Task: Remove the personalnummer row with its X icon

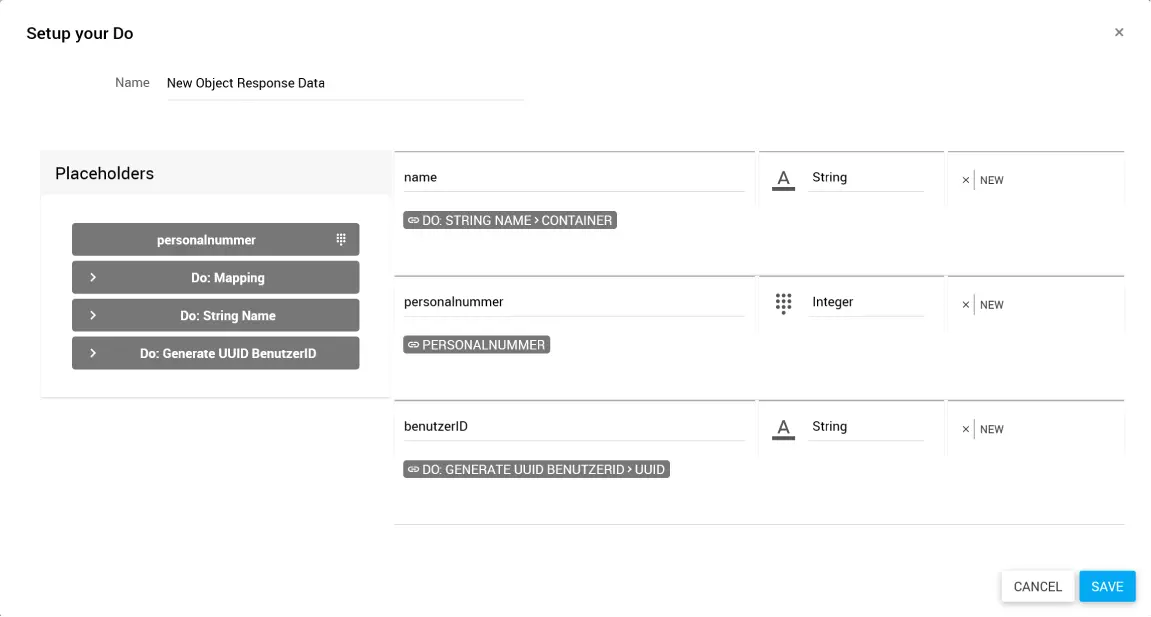Action: [965, 305]
